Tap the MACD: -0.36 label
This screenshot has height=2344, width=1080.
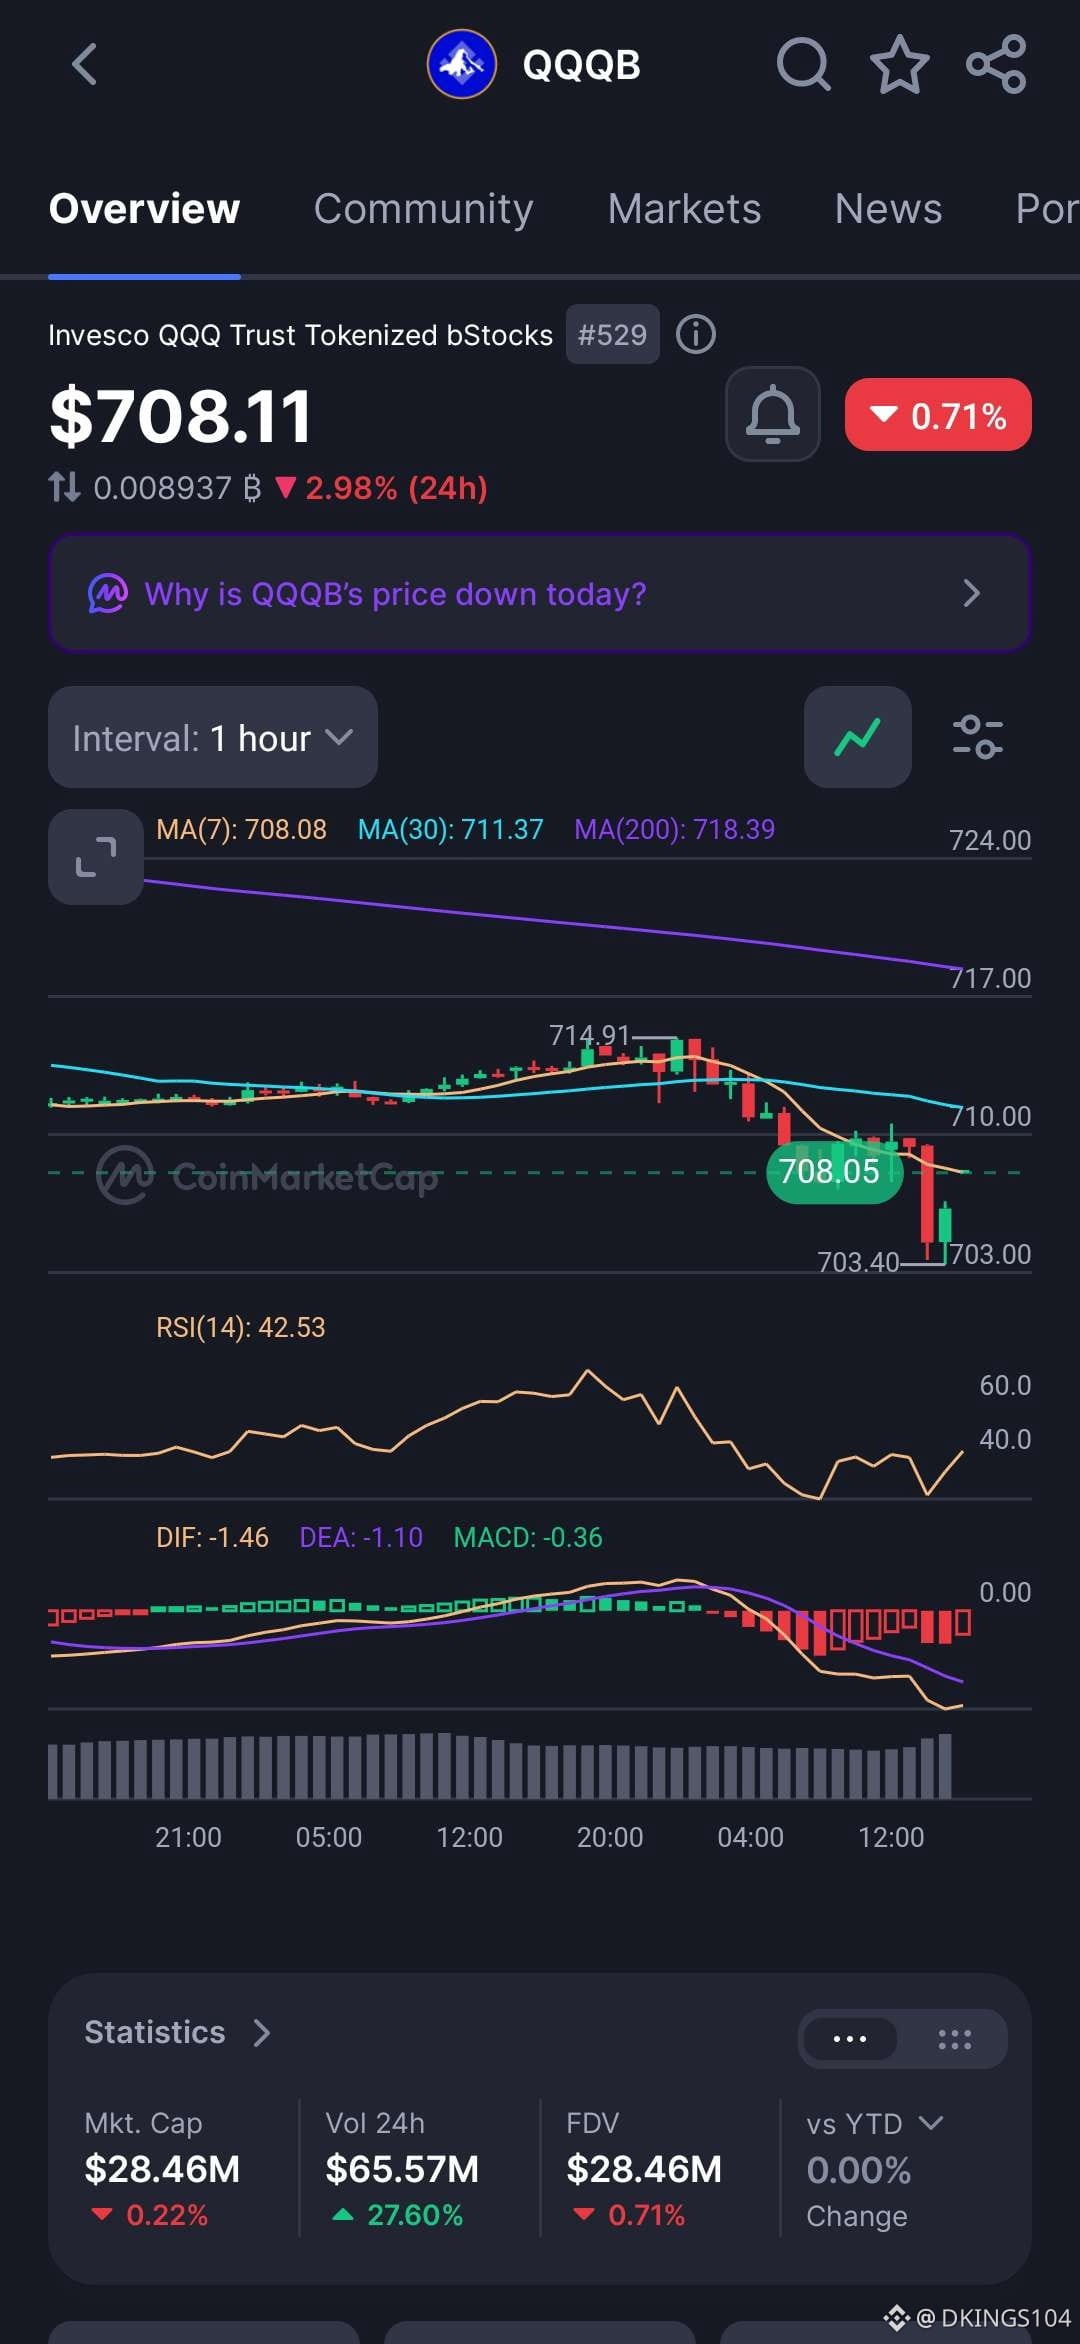pyautogui.click(x=528, y=1537)
